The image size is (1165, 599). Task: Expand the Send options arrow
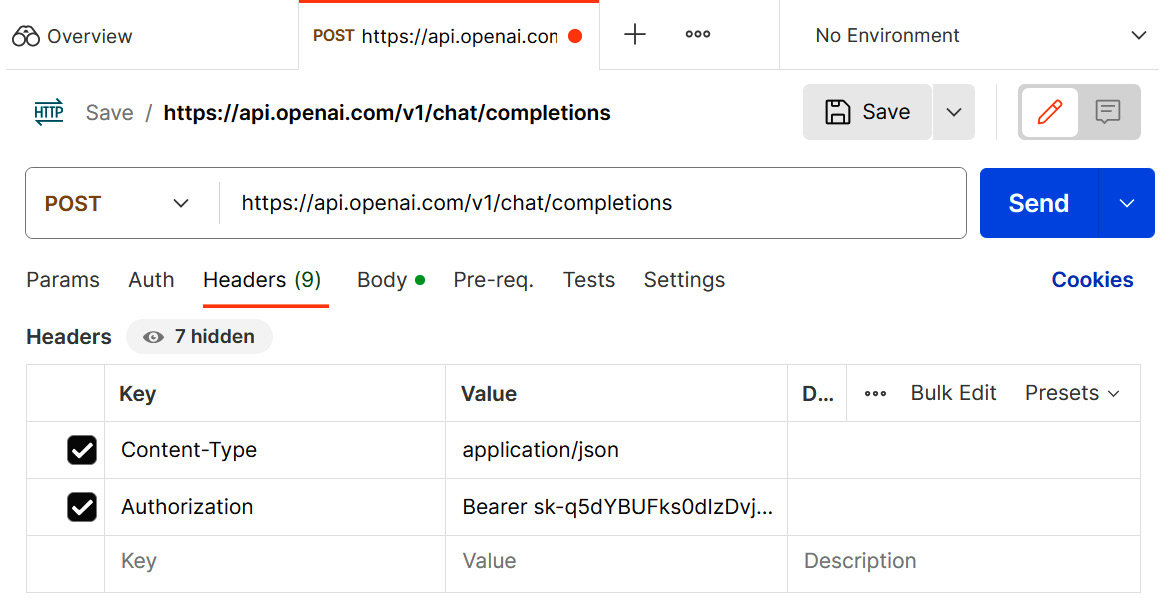pyautogui.click(x=1127, y=203)
